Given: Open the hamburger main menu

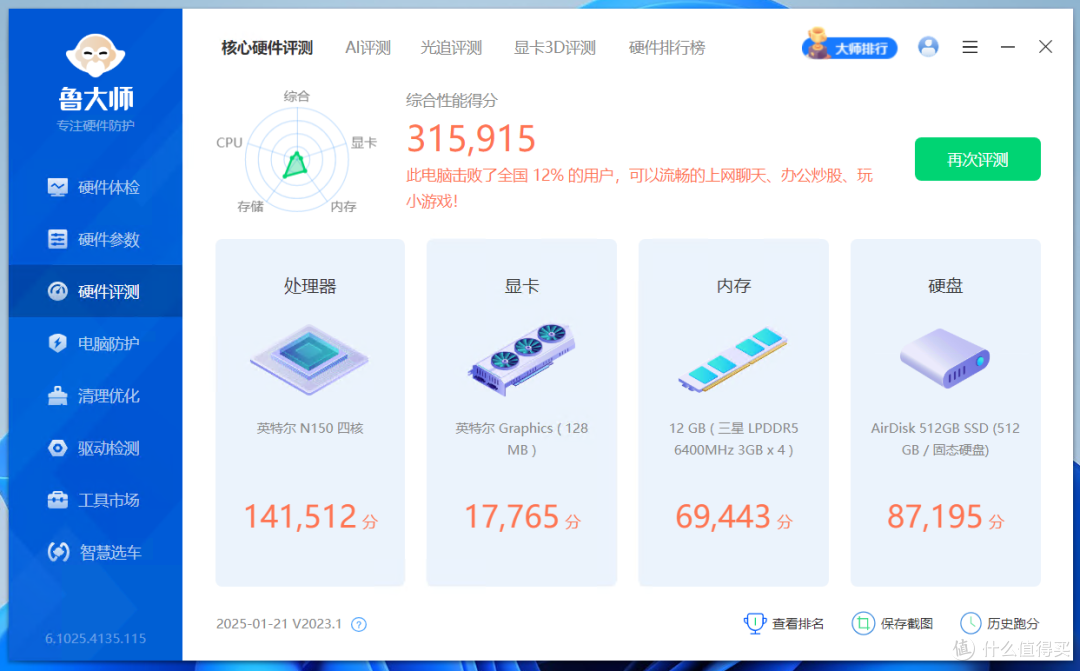Looking at the screenshot, I should [x=970, y=47].
